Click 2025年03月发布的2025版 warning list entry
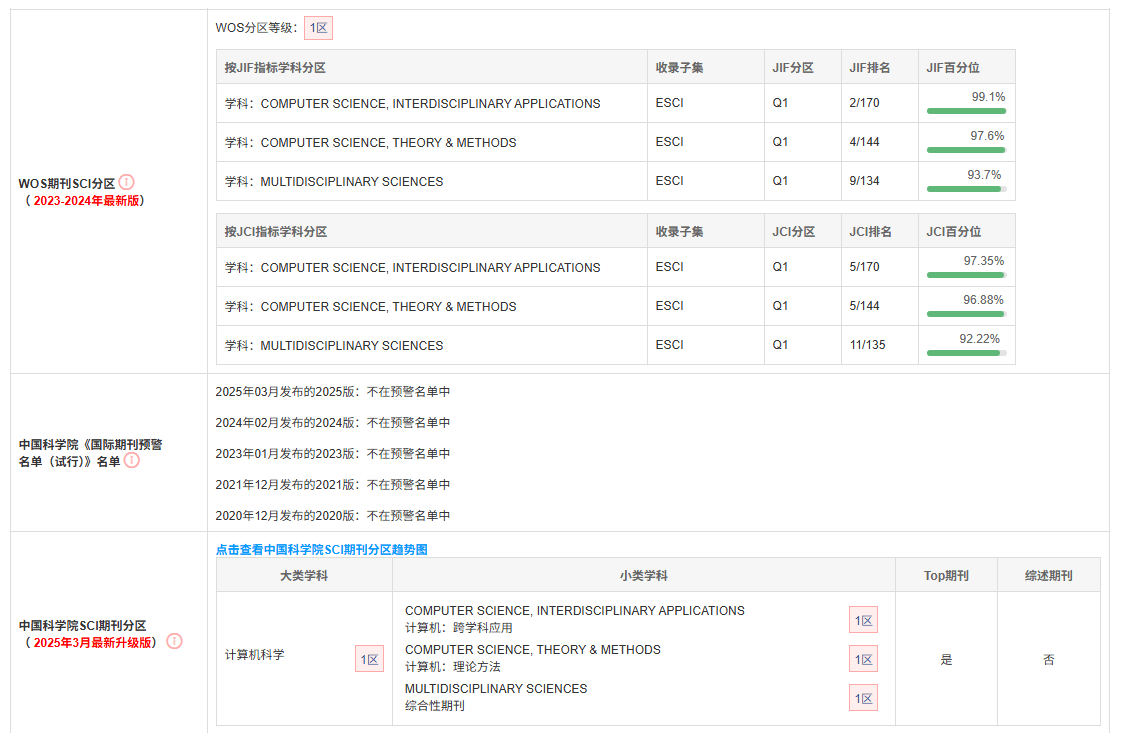 tap(333, 392)
